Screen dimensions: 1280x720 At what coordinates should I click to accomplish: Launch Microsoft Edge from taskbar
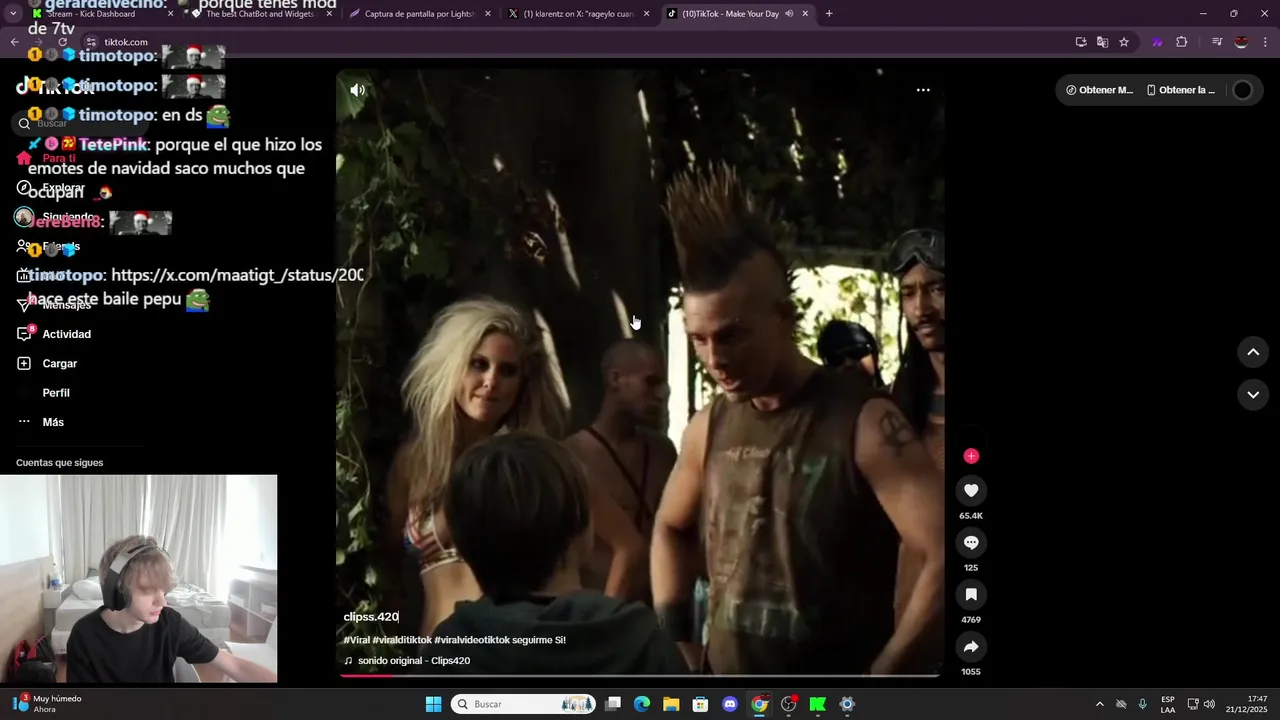[x=642, y=704]
